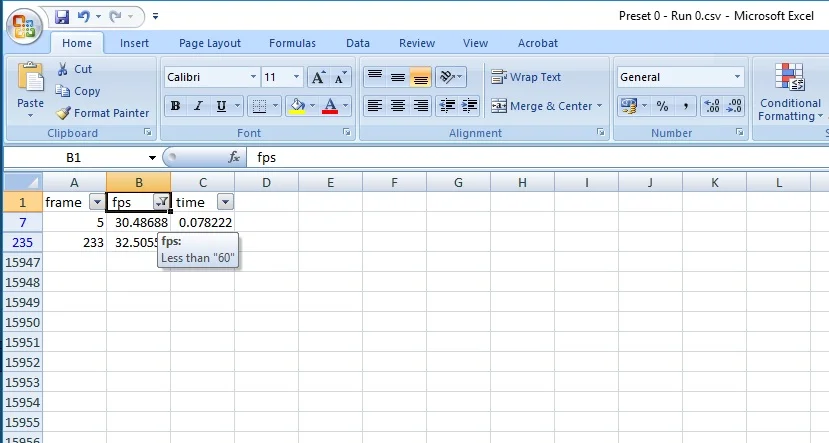Switch to the Page Layout tab

[210, 43]
